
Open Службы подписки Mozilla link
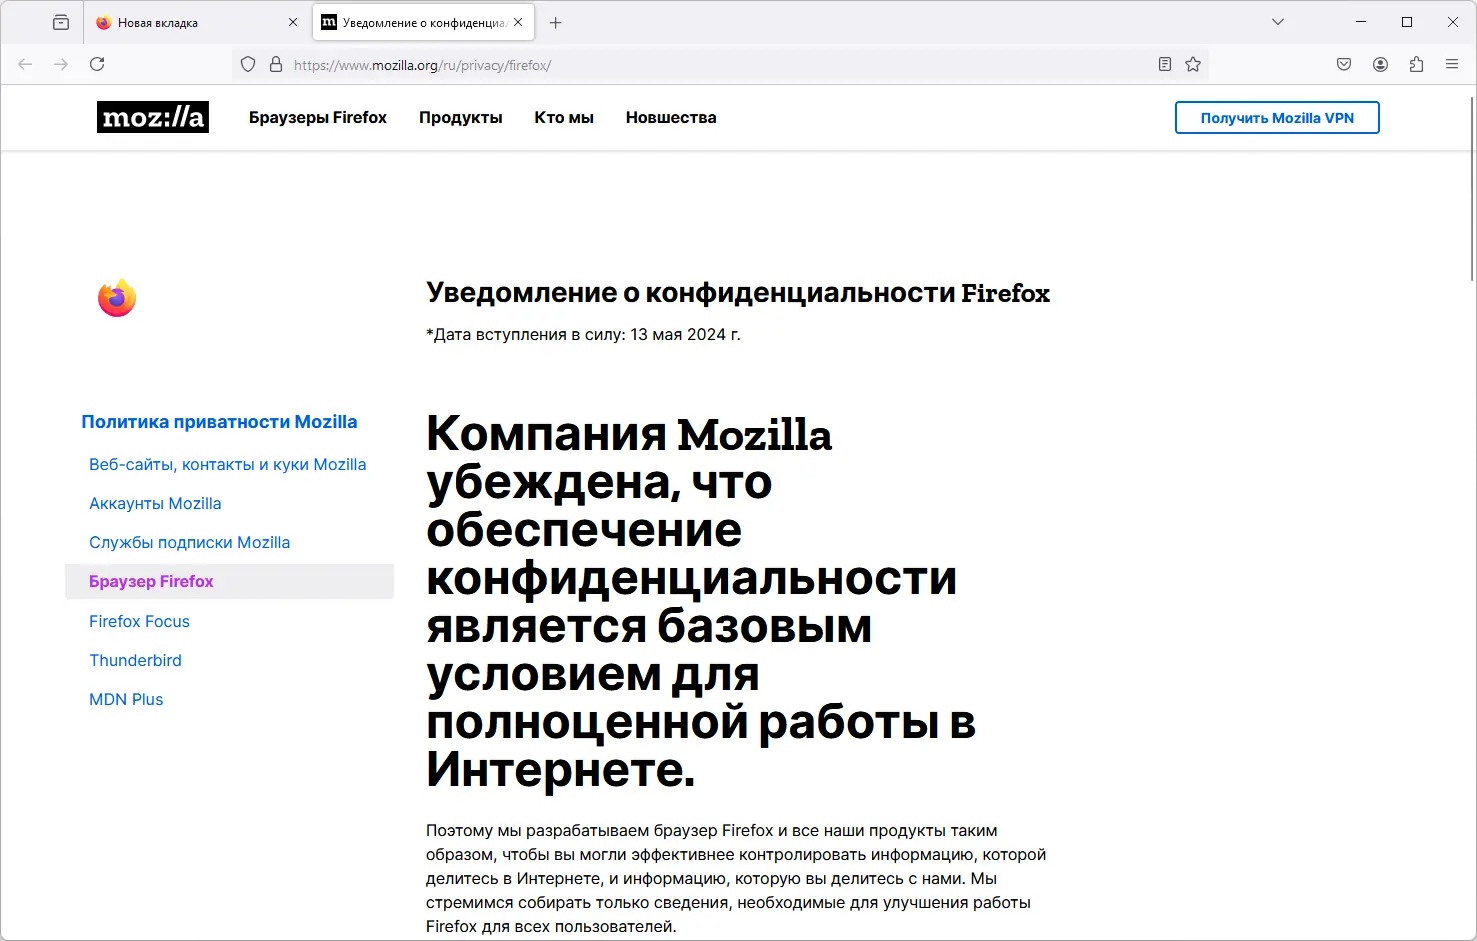[x=190, y=542]
